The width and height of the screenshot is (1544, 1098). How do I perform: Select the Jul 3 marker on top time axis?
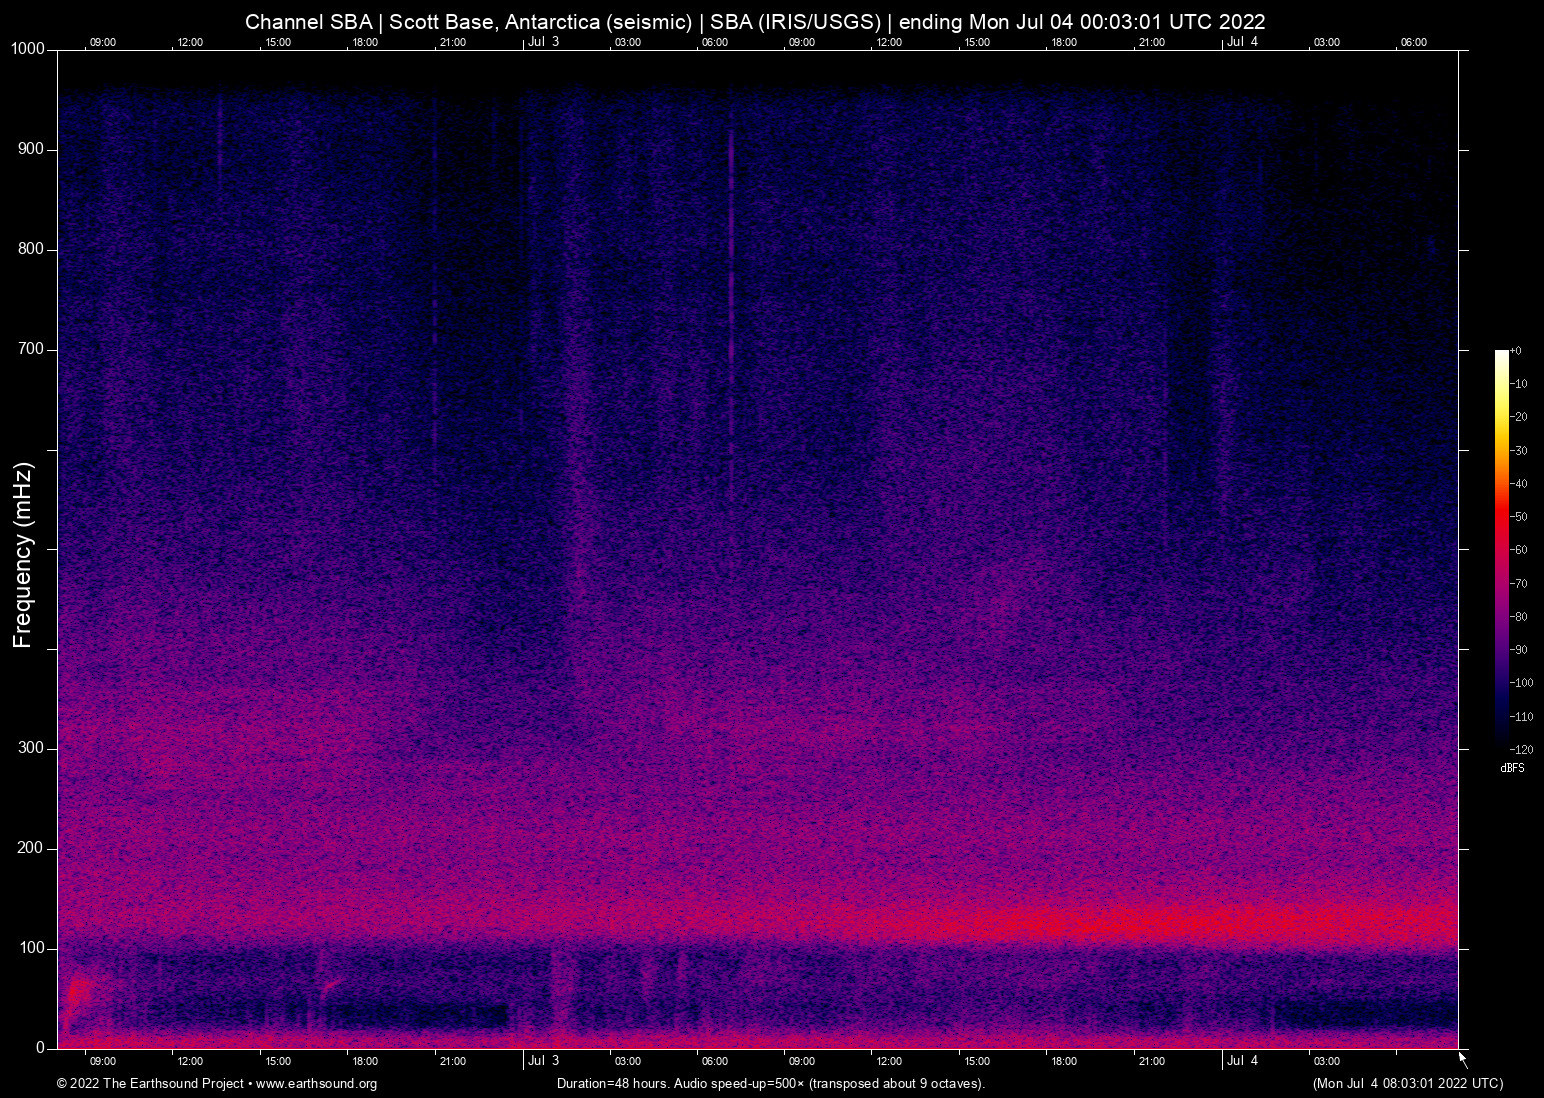(x=543, y=42)
